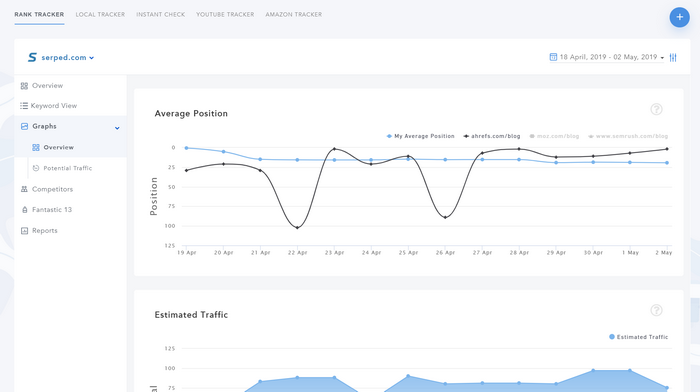Click the Graphs sub-Overview grid icon

click(x=36, y=147)
